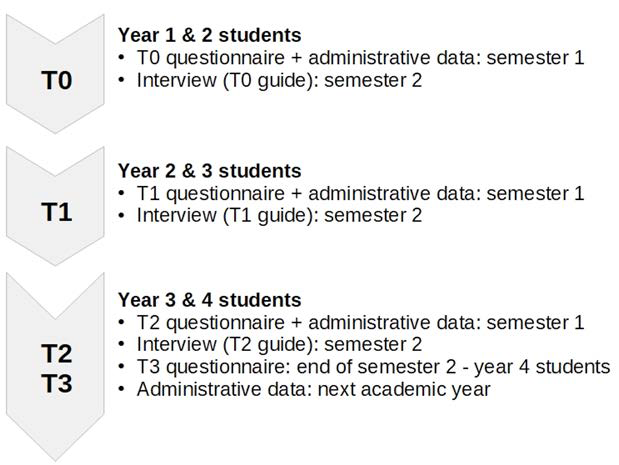Click the "Year 3 & 4 students" heading

point(209,300)
